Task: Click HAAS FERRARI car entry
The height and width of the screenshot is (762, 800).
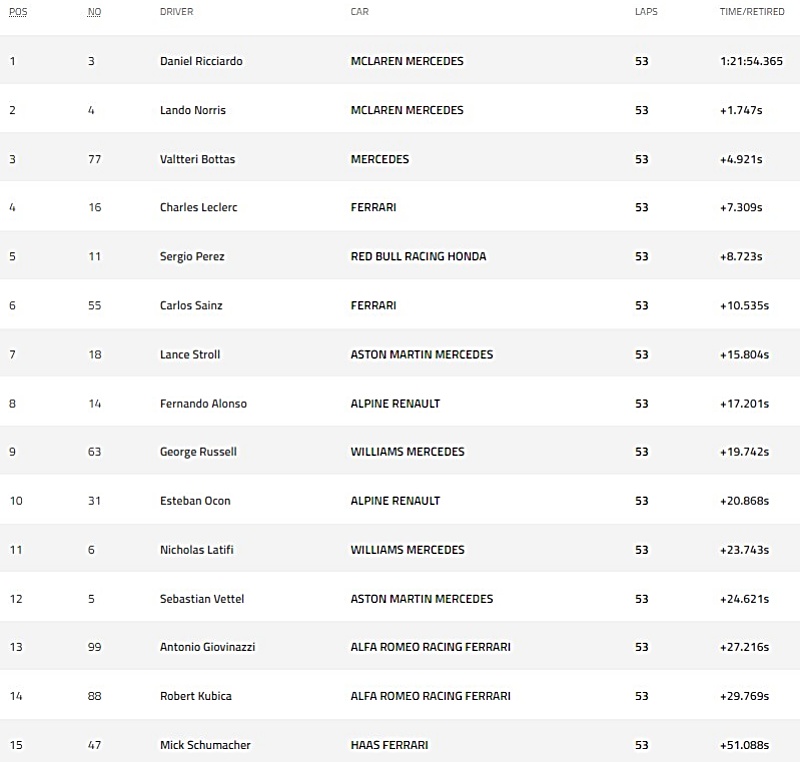Action: 389,745
